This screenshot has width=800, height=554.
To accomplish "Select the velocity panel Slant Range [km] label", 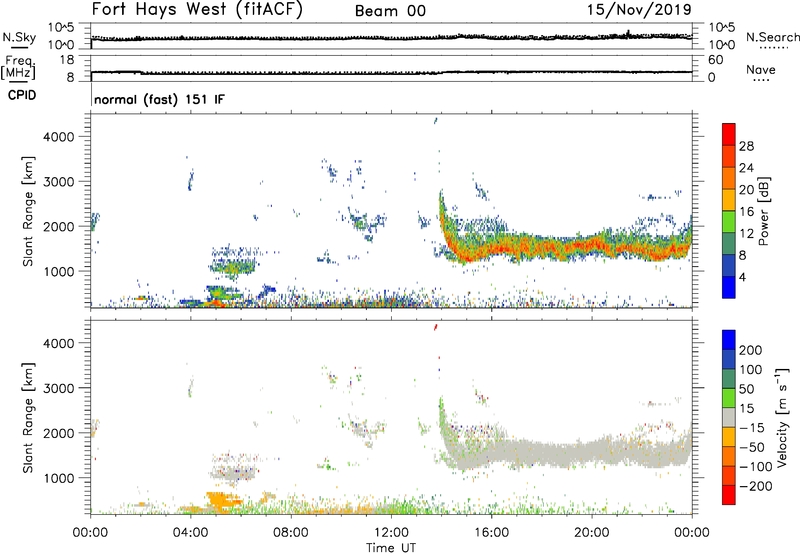I will (28, 418).
